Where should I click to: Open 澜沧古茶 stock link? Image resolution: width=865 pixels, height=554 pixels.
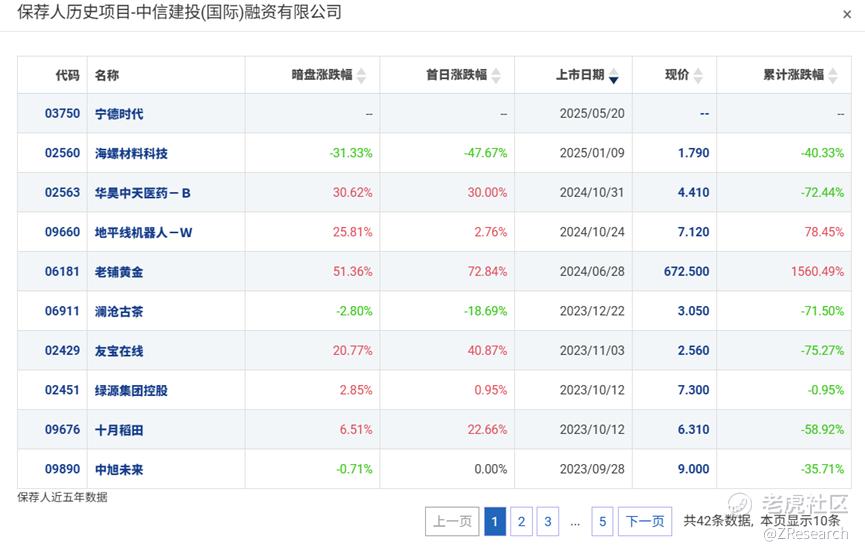pyautogui.click(x=119, y=311)
